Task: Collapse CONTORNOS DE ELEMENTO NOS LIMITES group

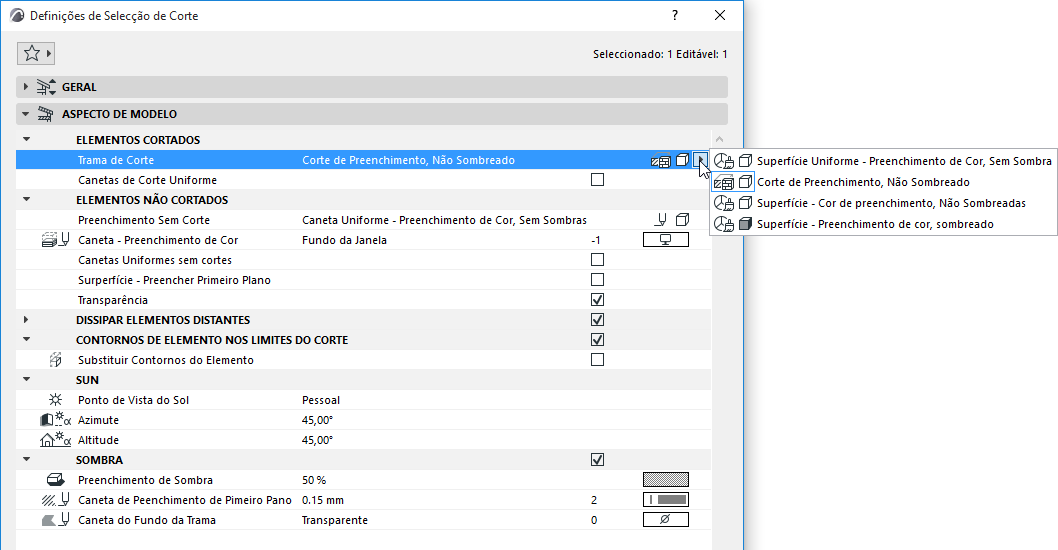Action: click(x=26, y=339)
